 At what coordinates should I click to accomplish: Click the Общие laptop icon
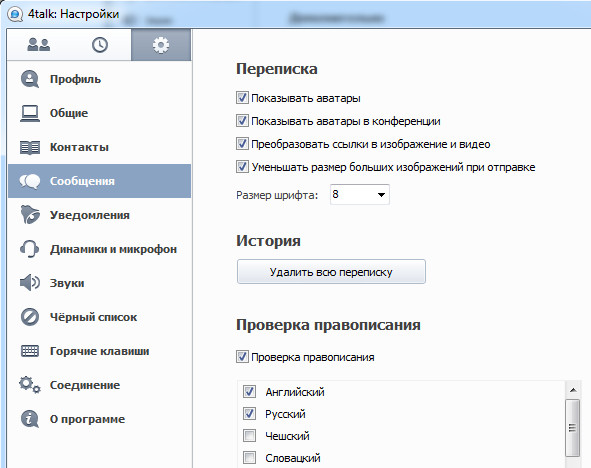pos(30,113)
